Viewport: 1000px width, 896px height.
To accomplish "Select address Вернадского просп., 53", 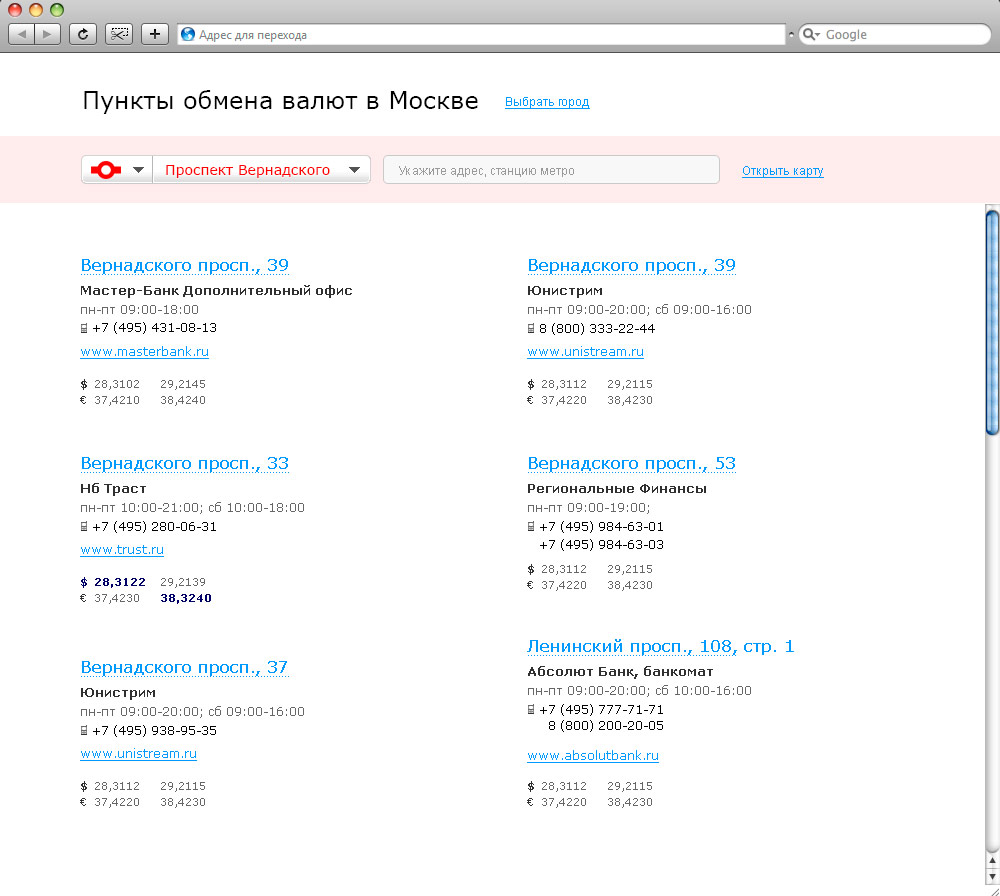I will point(631,464).
